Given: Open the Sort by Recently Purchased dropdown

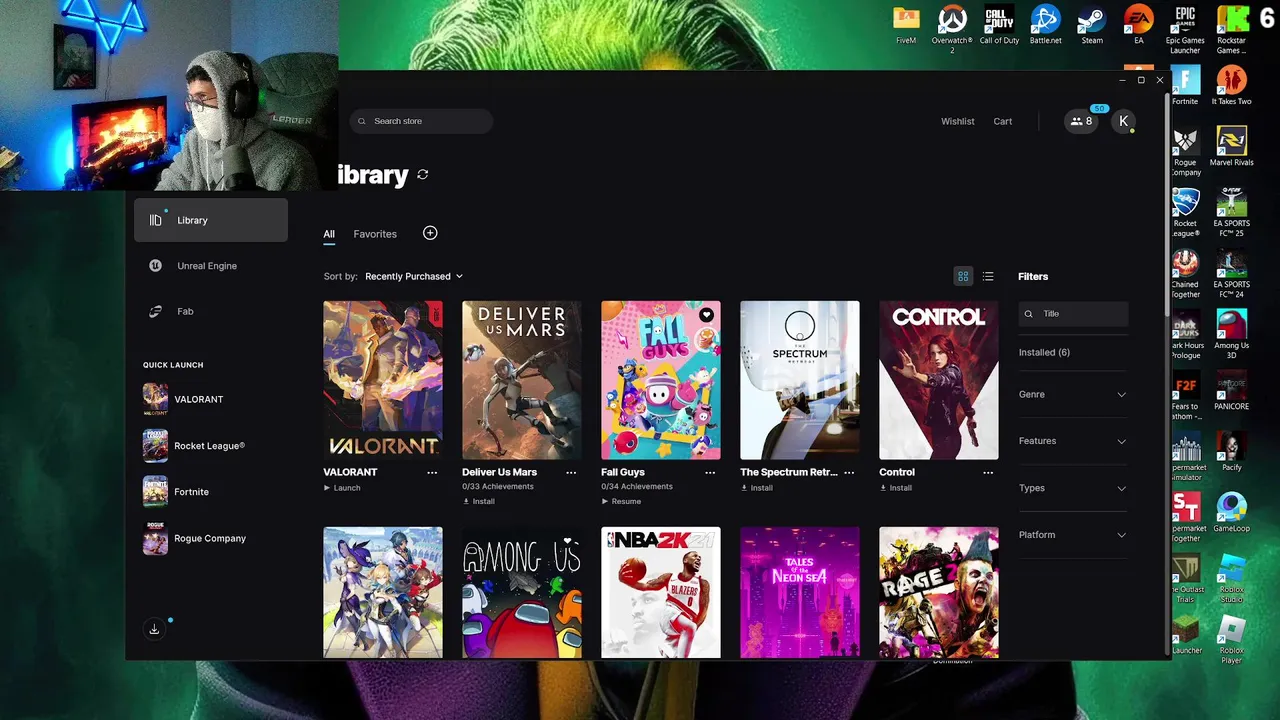Looking at the screenshot, I should click(414, 276).
